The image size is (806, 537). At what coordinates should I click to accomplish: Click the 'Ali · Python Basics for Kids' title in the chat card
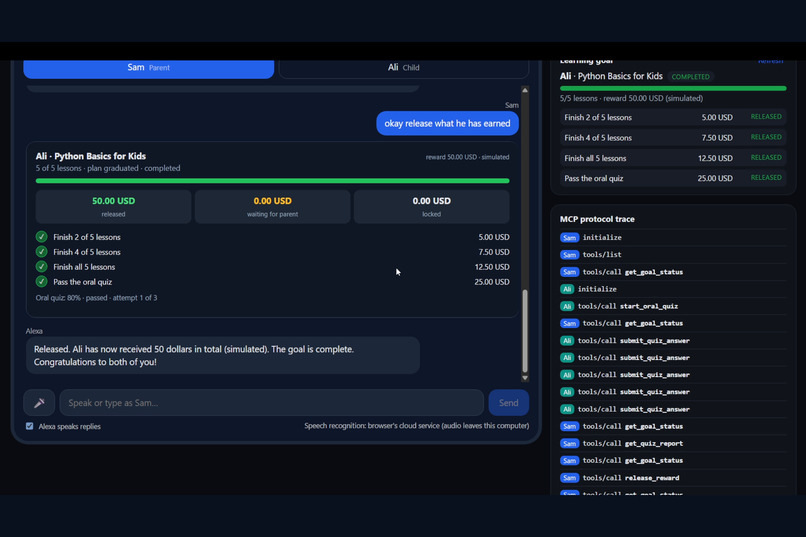90,156
